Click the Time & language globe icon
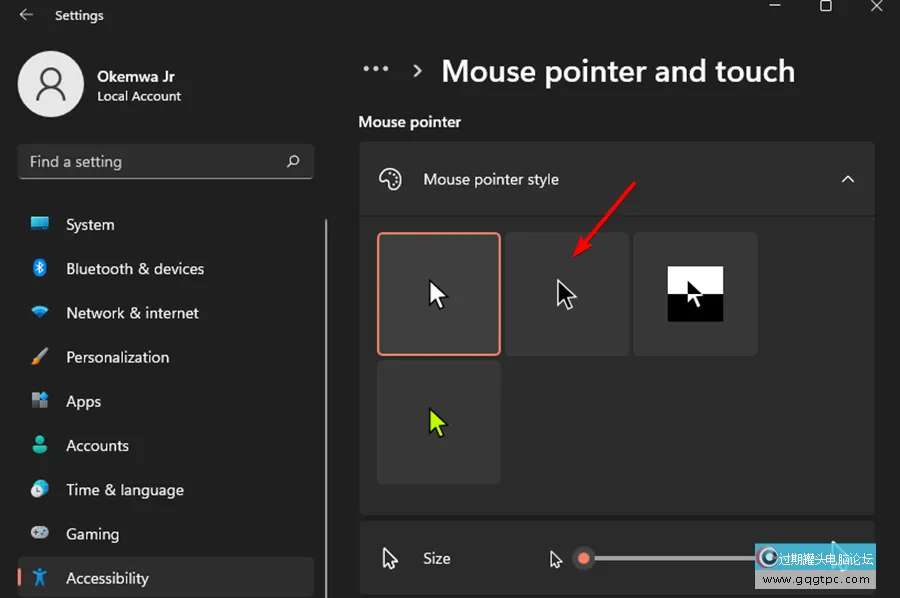Screen dimensions: 900x598 coord(40,489)
